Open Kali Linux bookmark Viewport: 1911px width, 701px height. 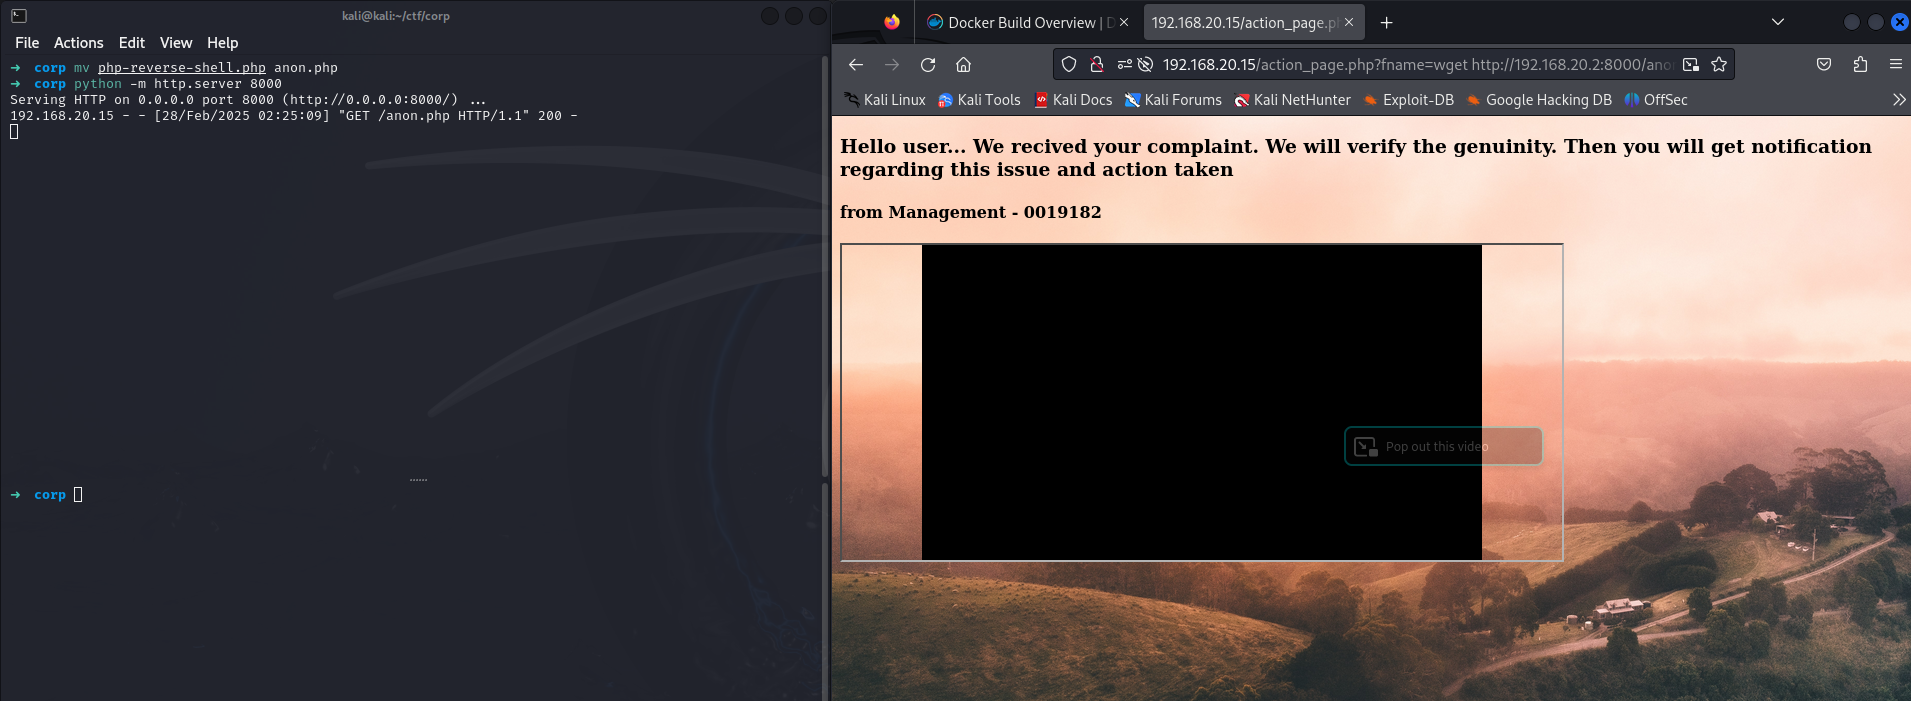pyautogui.click(x=885, y=100)
